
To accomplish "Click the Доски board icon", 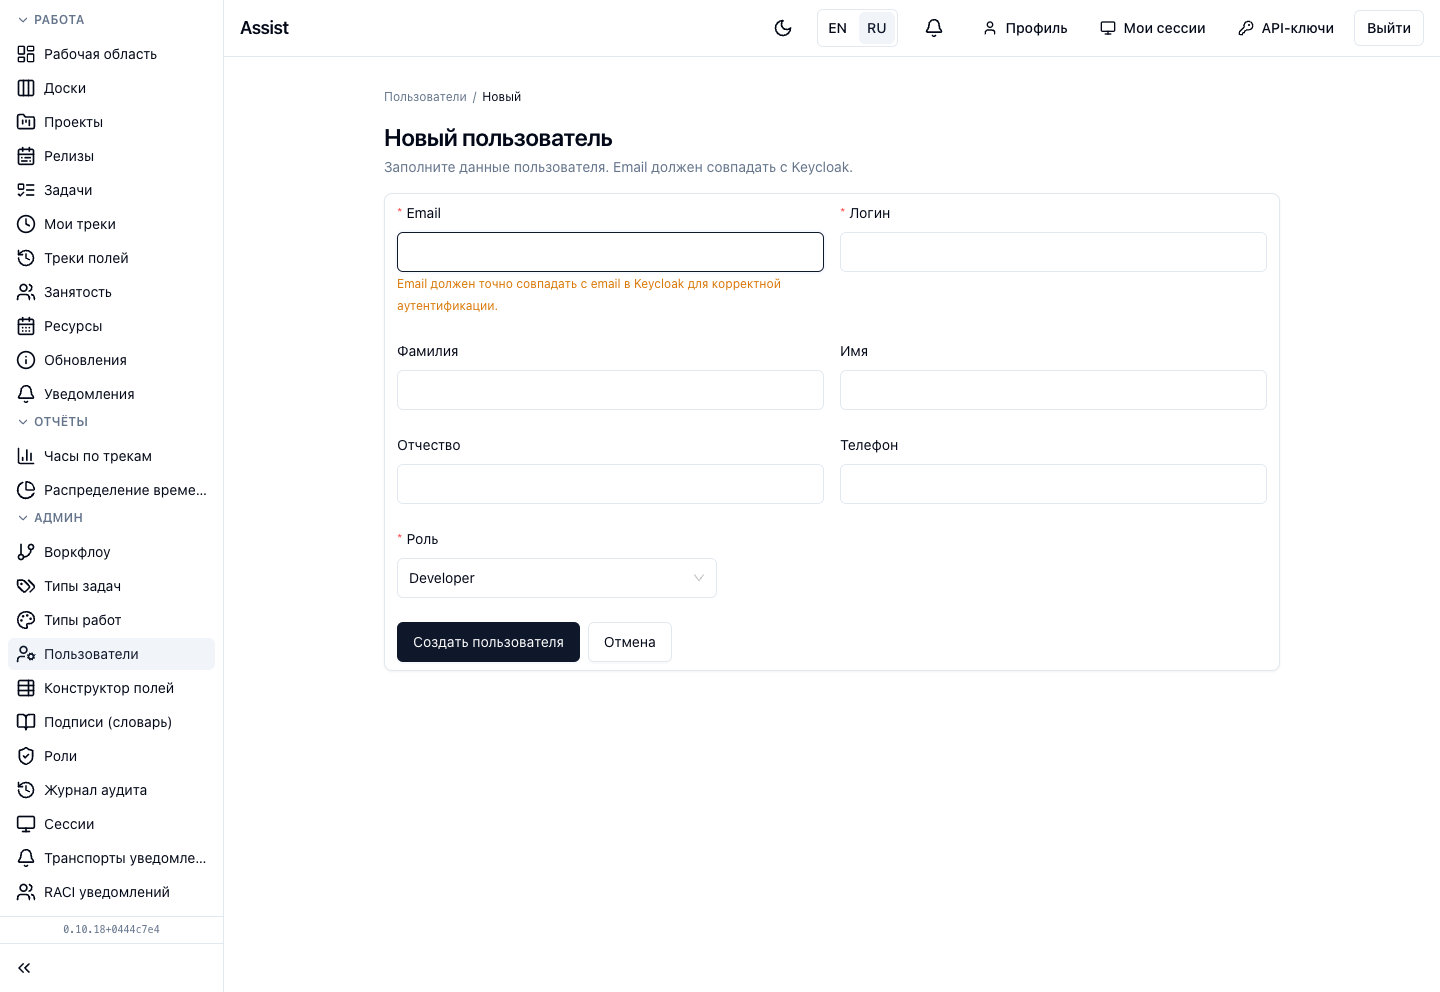I will pos(26,88).
